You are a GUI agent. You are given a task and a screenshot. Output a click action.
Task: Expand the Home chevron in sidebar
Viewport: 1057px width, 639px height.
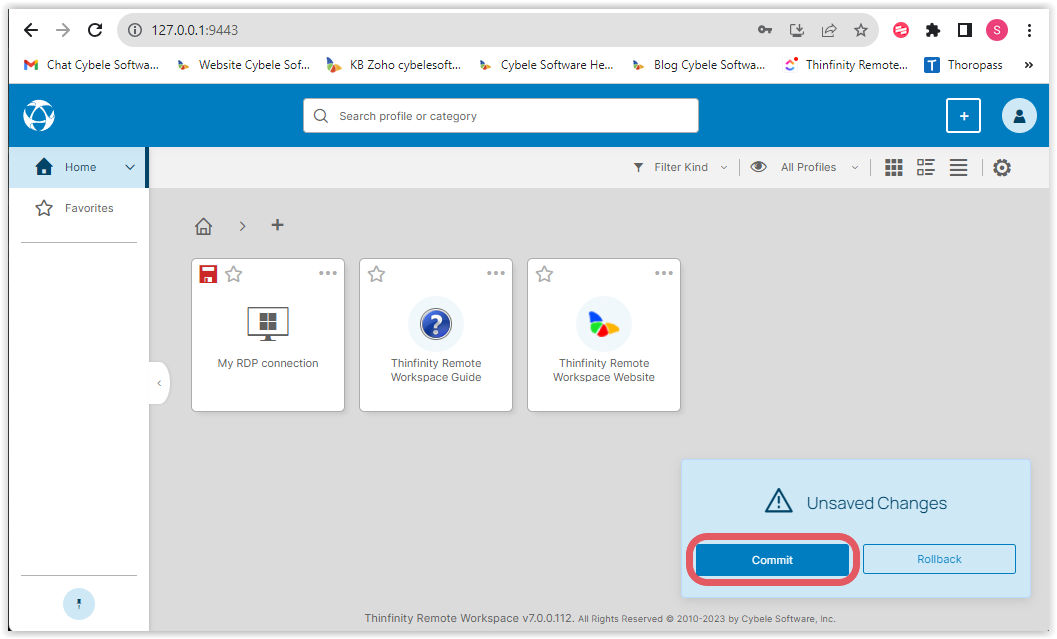click(129, 167)
